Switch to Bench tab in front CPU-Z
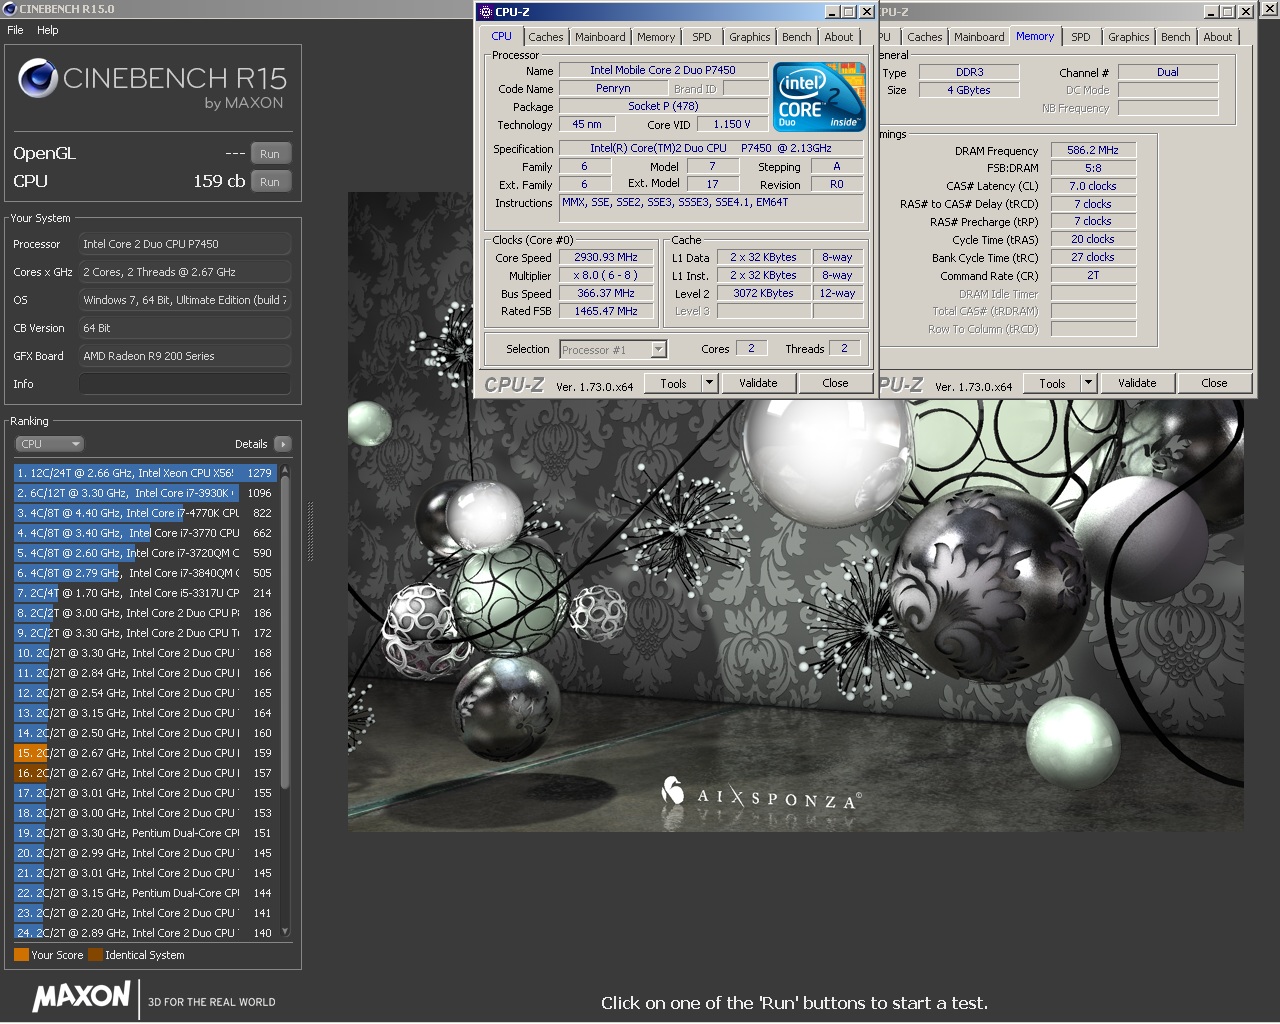 click(x=797, y=37)
